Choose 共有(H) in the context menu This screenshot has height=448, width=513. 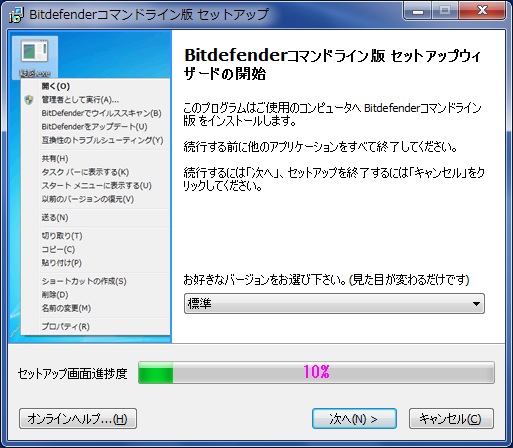(x=55, y=159)
